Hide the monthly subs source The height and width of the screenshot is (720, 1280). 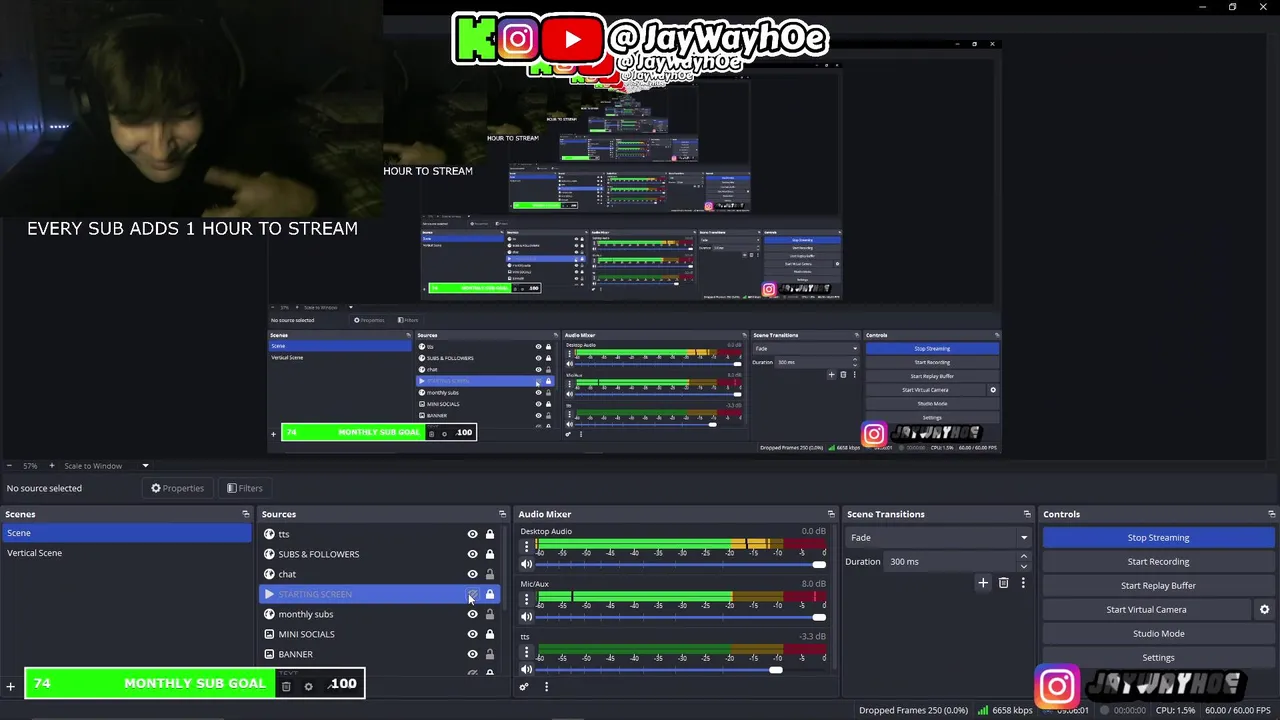[473, 614]
